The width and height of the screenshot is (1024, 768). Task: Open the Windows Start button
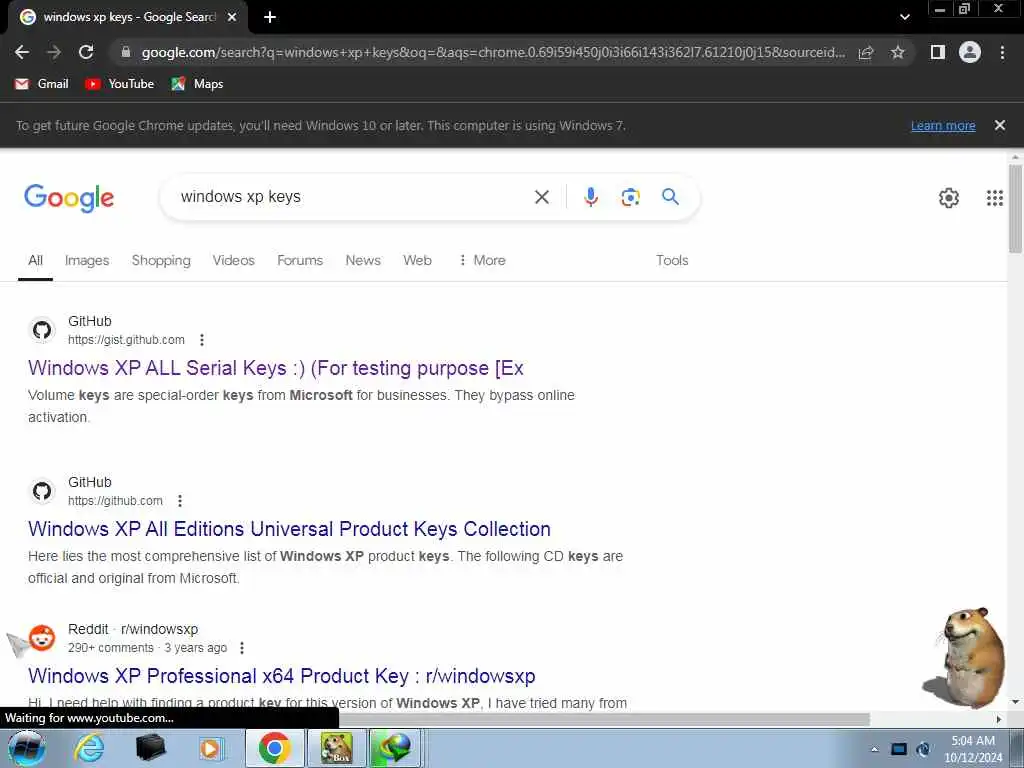(x=27, y=748)
